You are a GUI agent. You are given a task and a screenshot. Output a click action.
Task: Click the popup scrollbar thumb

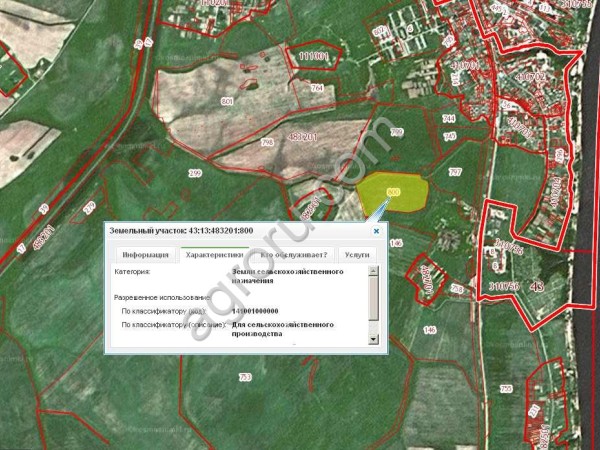pos(374,296)
